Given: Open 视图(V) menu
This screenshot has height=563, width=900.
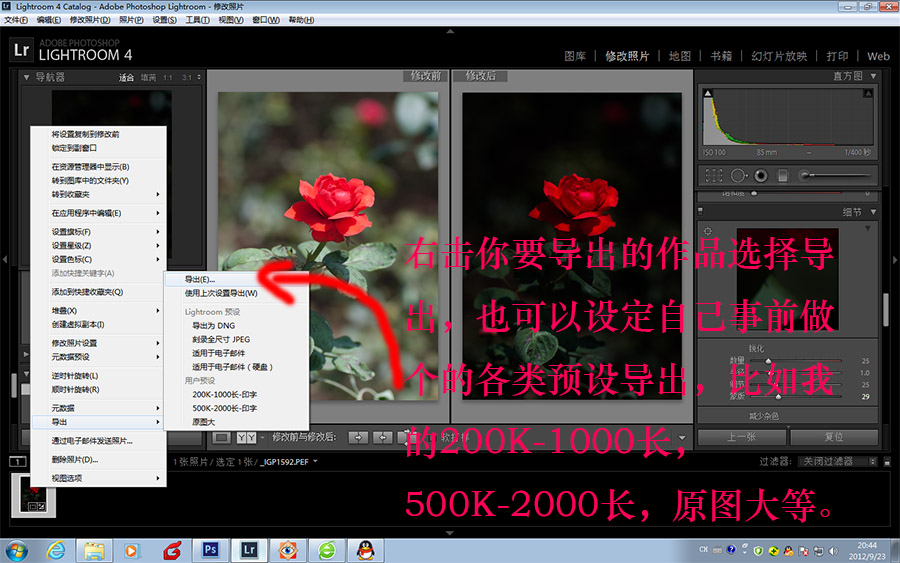Looking at the screenshot, I should tap(231, 20).
